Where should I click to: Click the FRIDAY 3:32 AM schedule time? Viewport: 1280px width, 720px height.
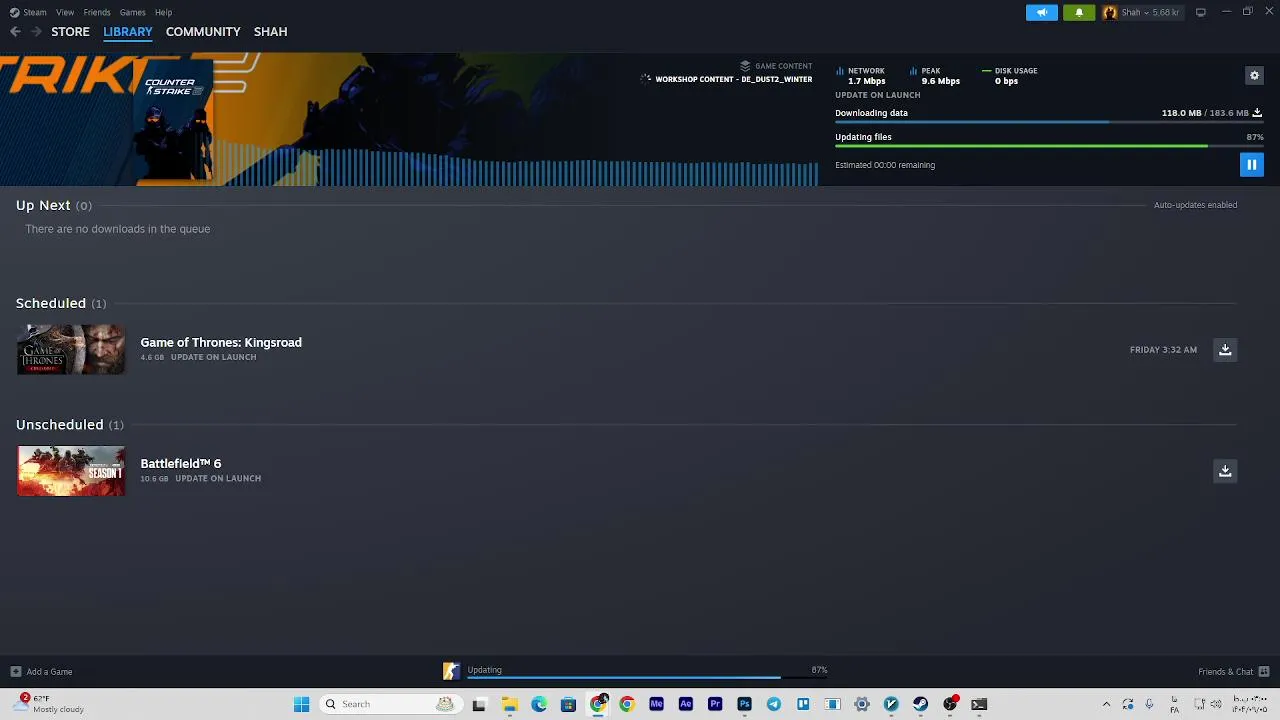pyautogui.click(x=1163, y=350)
